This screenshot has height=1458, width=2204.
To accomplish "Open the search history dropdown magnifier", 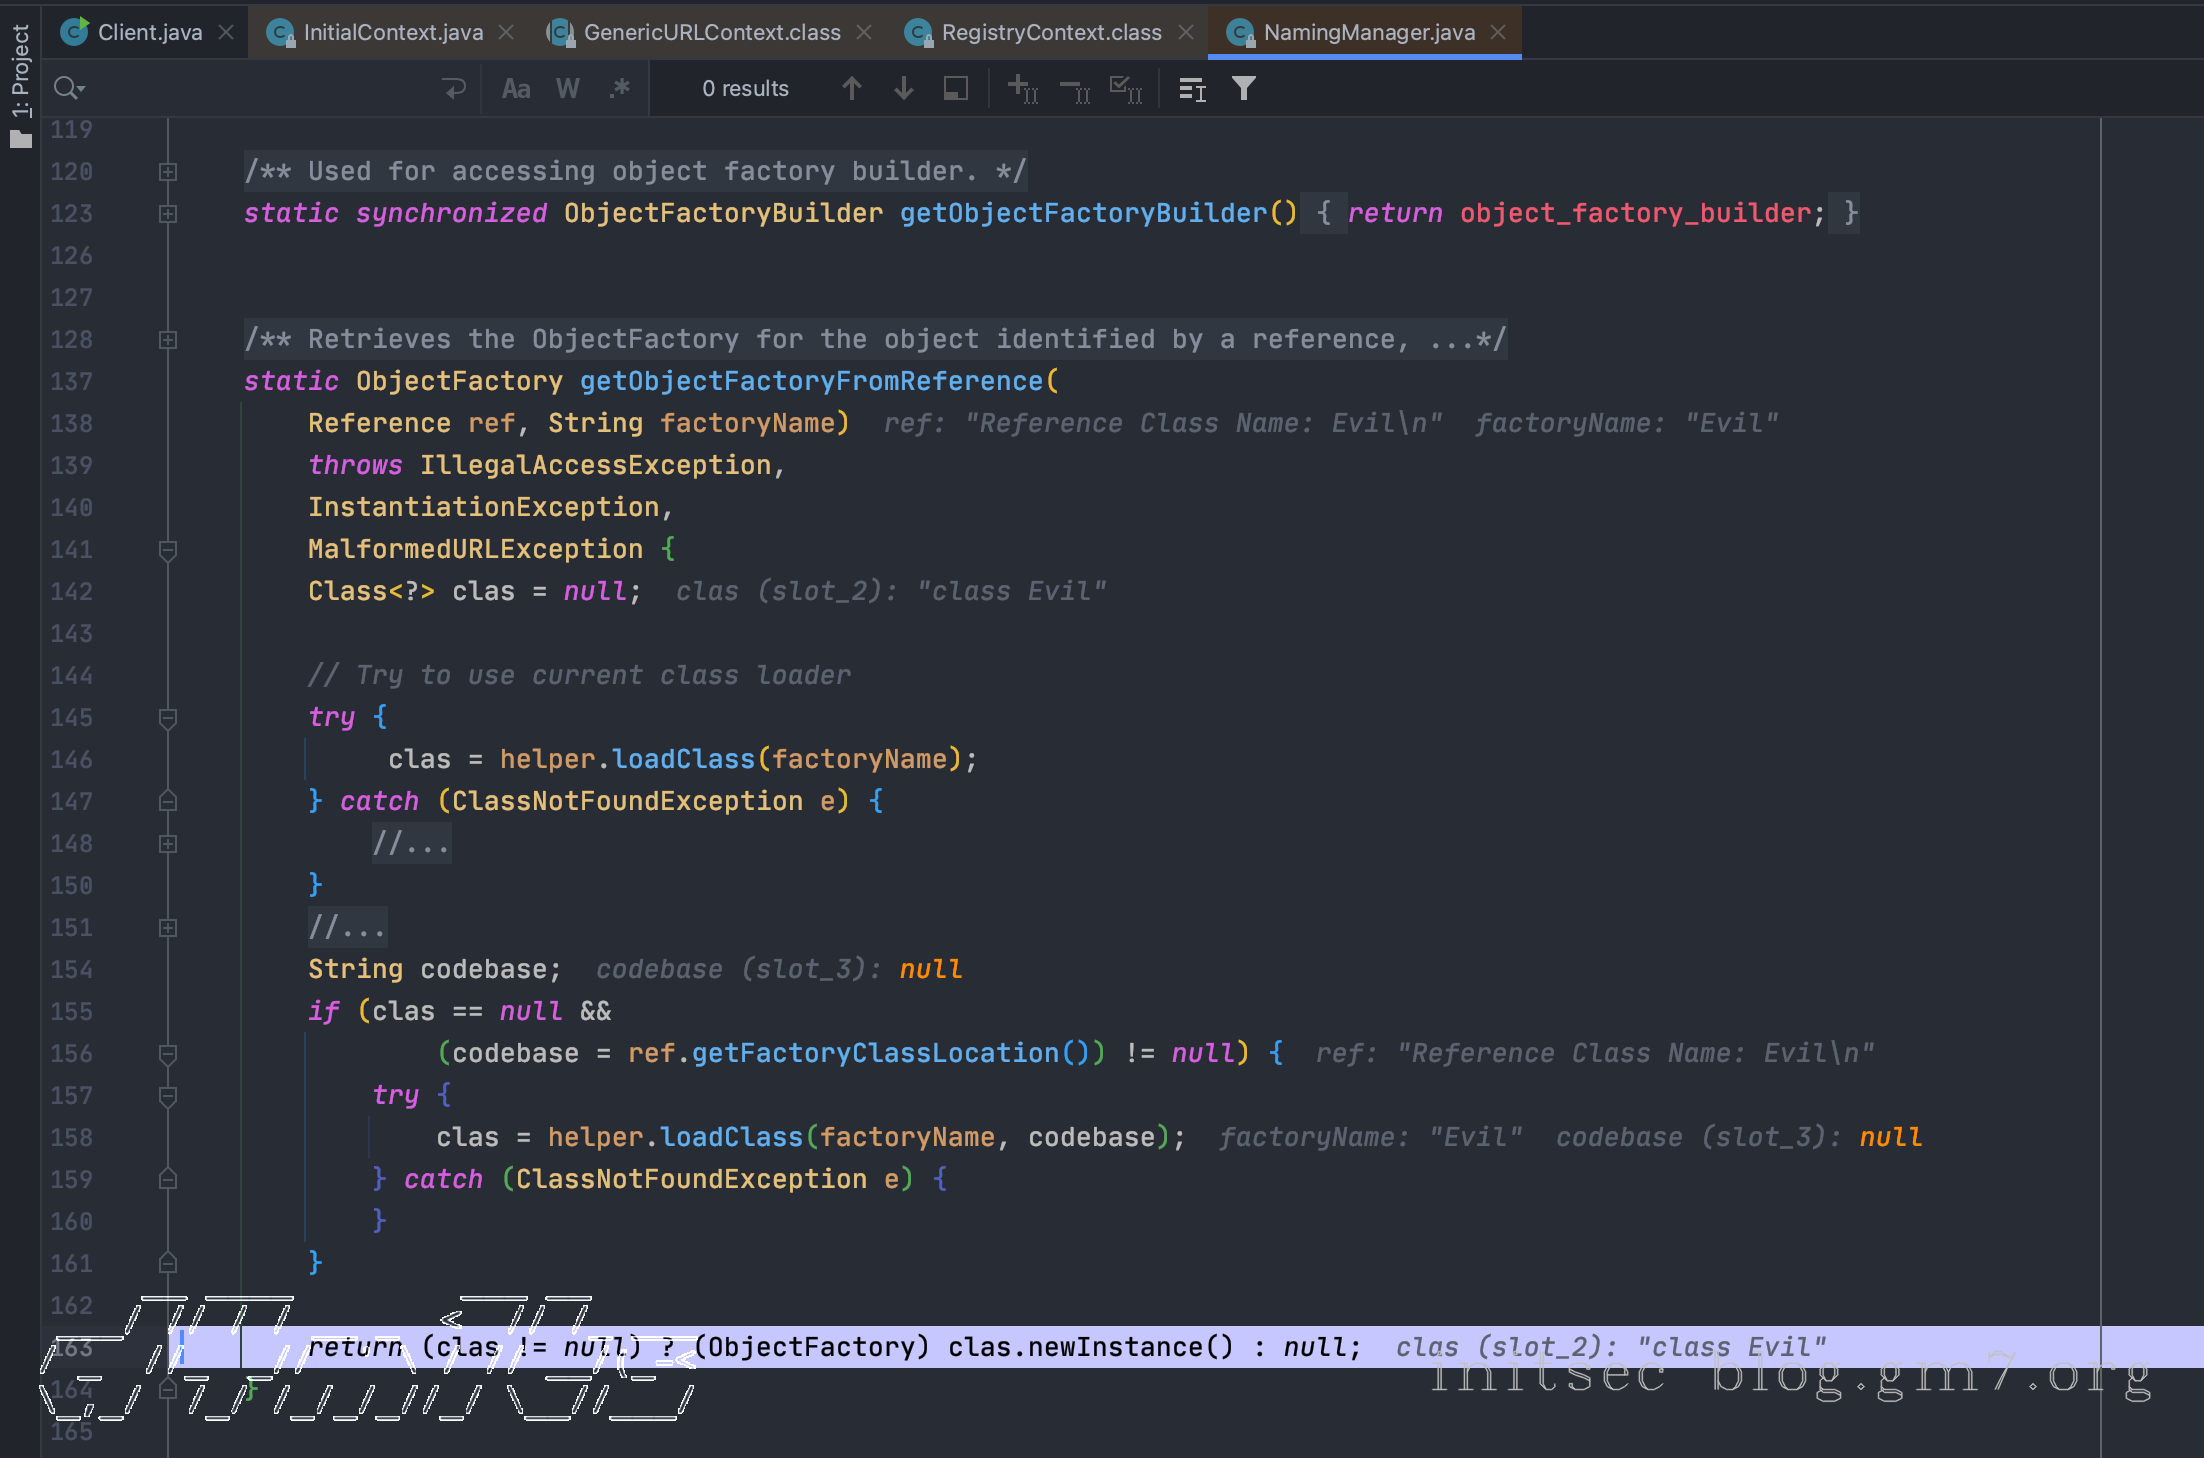I will tap(69, 89).
